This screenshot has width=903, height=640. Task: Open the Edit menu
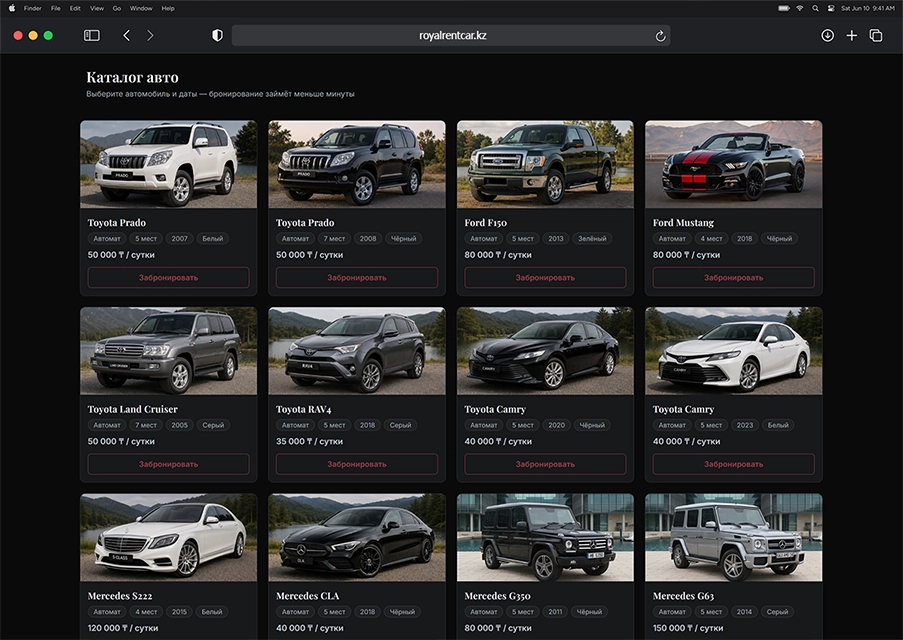(75, 8)
